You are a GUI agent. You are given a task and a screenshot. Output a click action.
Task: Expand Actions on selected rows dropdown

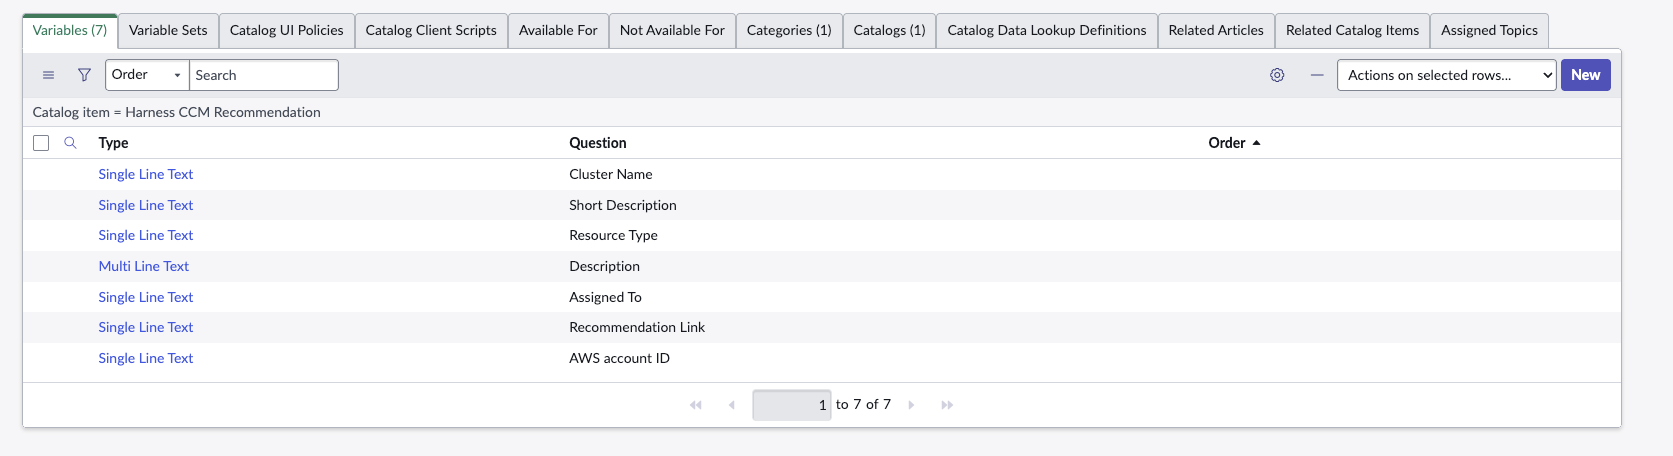click(1446, 75)
